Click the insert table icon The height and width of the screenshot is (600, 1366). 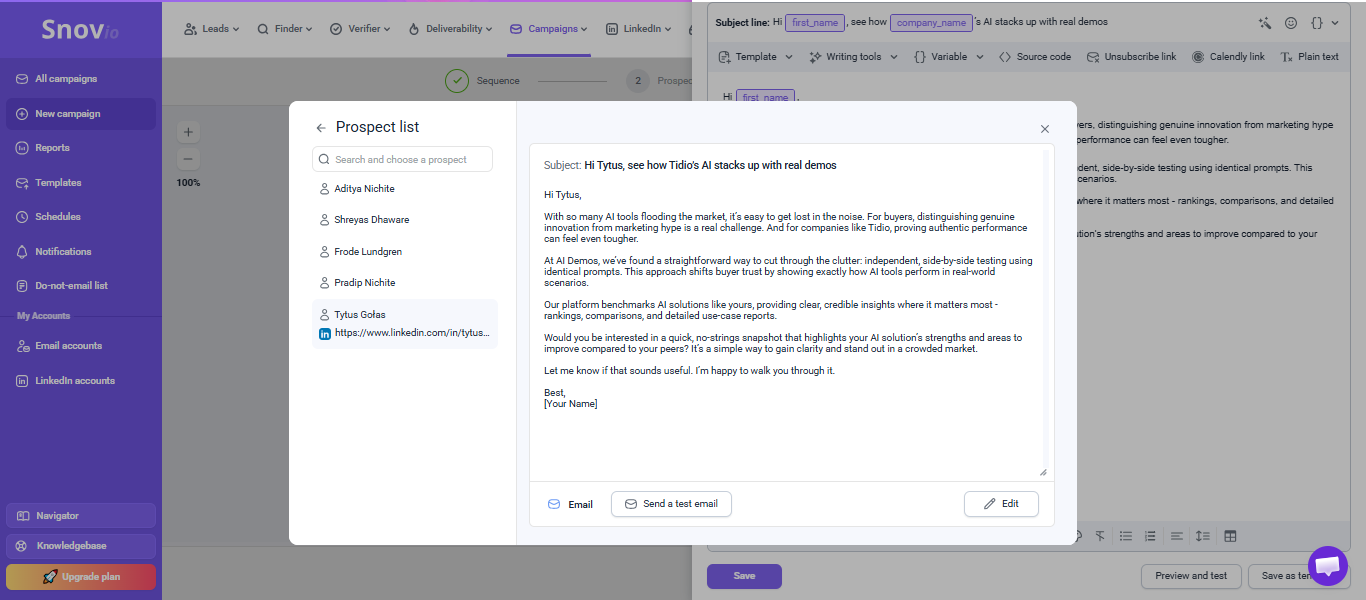(1230, 536)
